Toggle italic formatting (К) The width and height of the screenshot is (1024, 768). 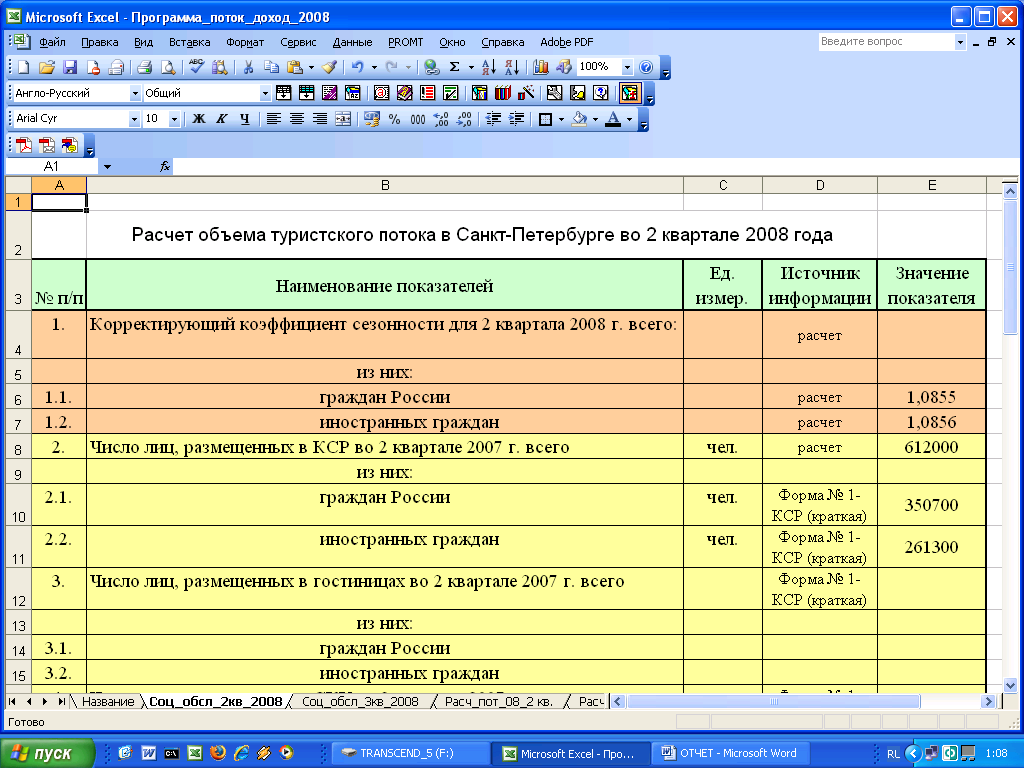point(221,119)
